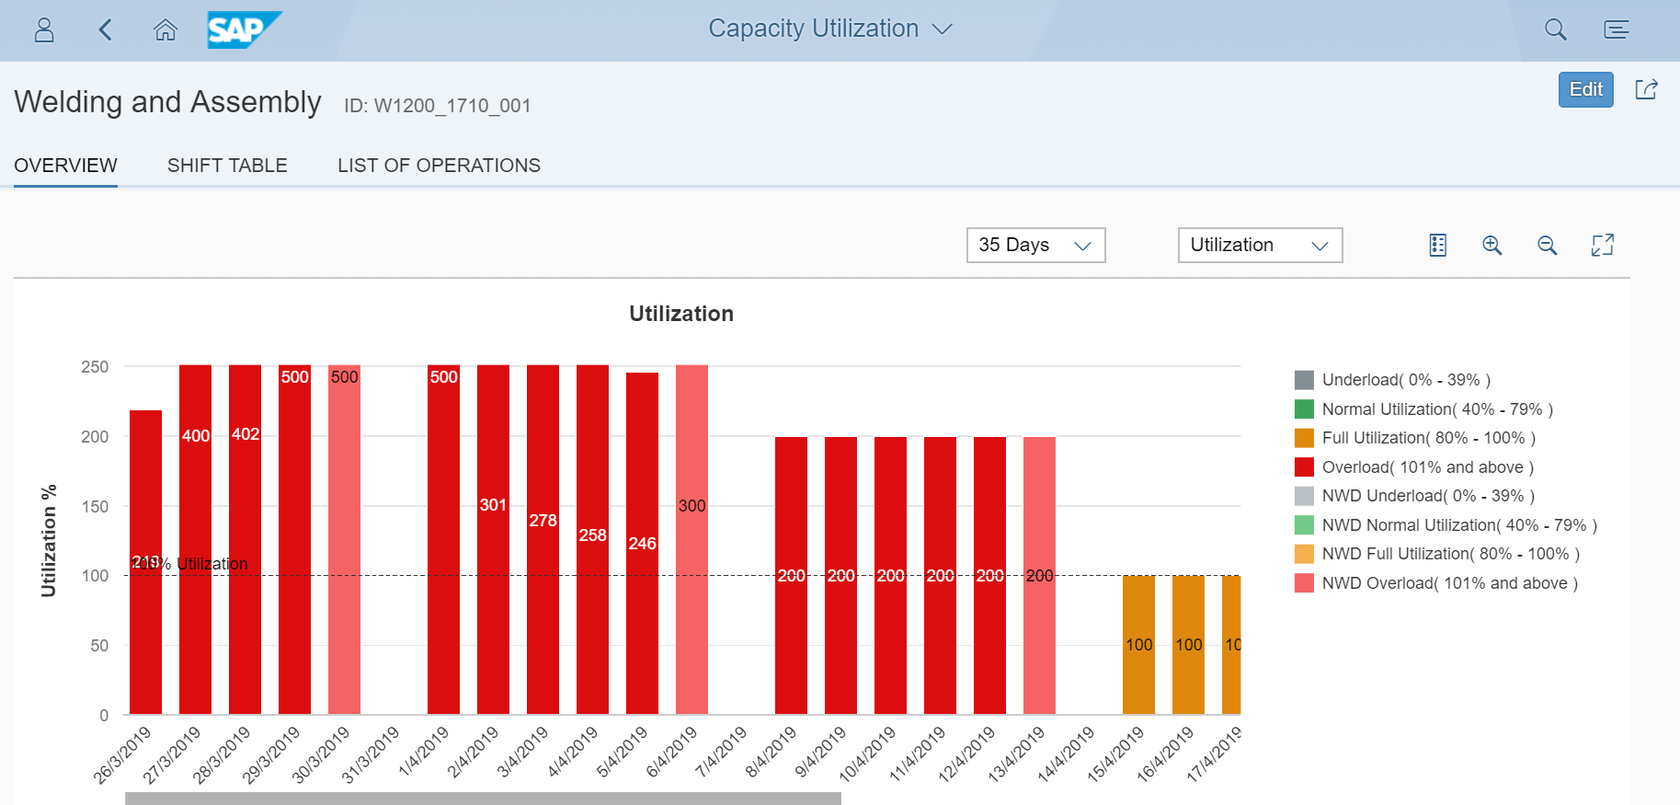1680x805 pixels.
Task: Click the NWD Normal Utilization swatch
Action: (x=1304, y=525)
